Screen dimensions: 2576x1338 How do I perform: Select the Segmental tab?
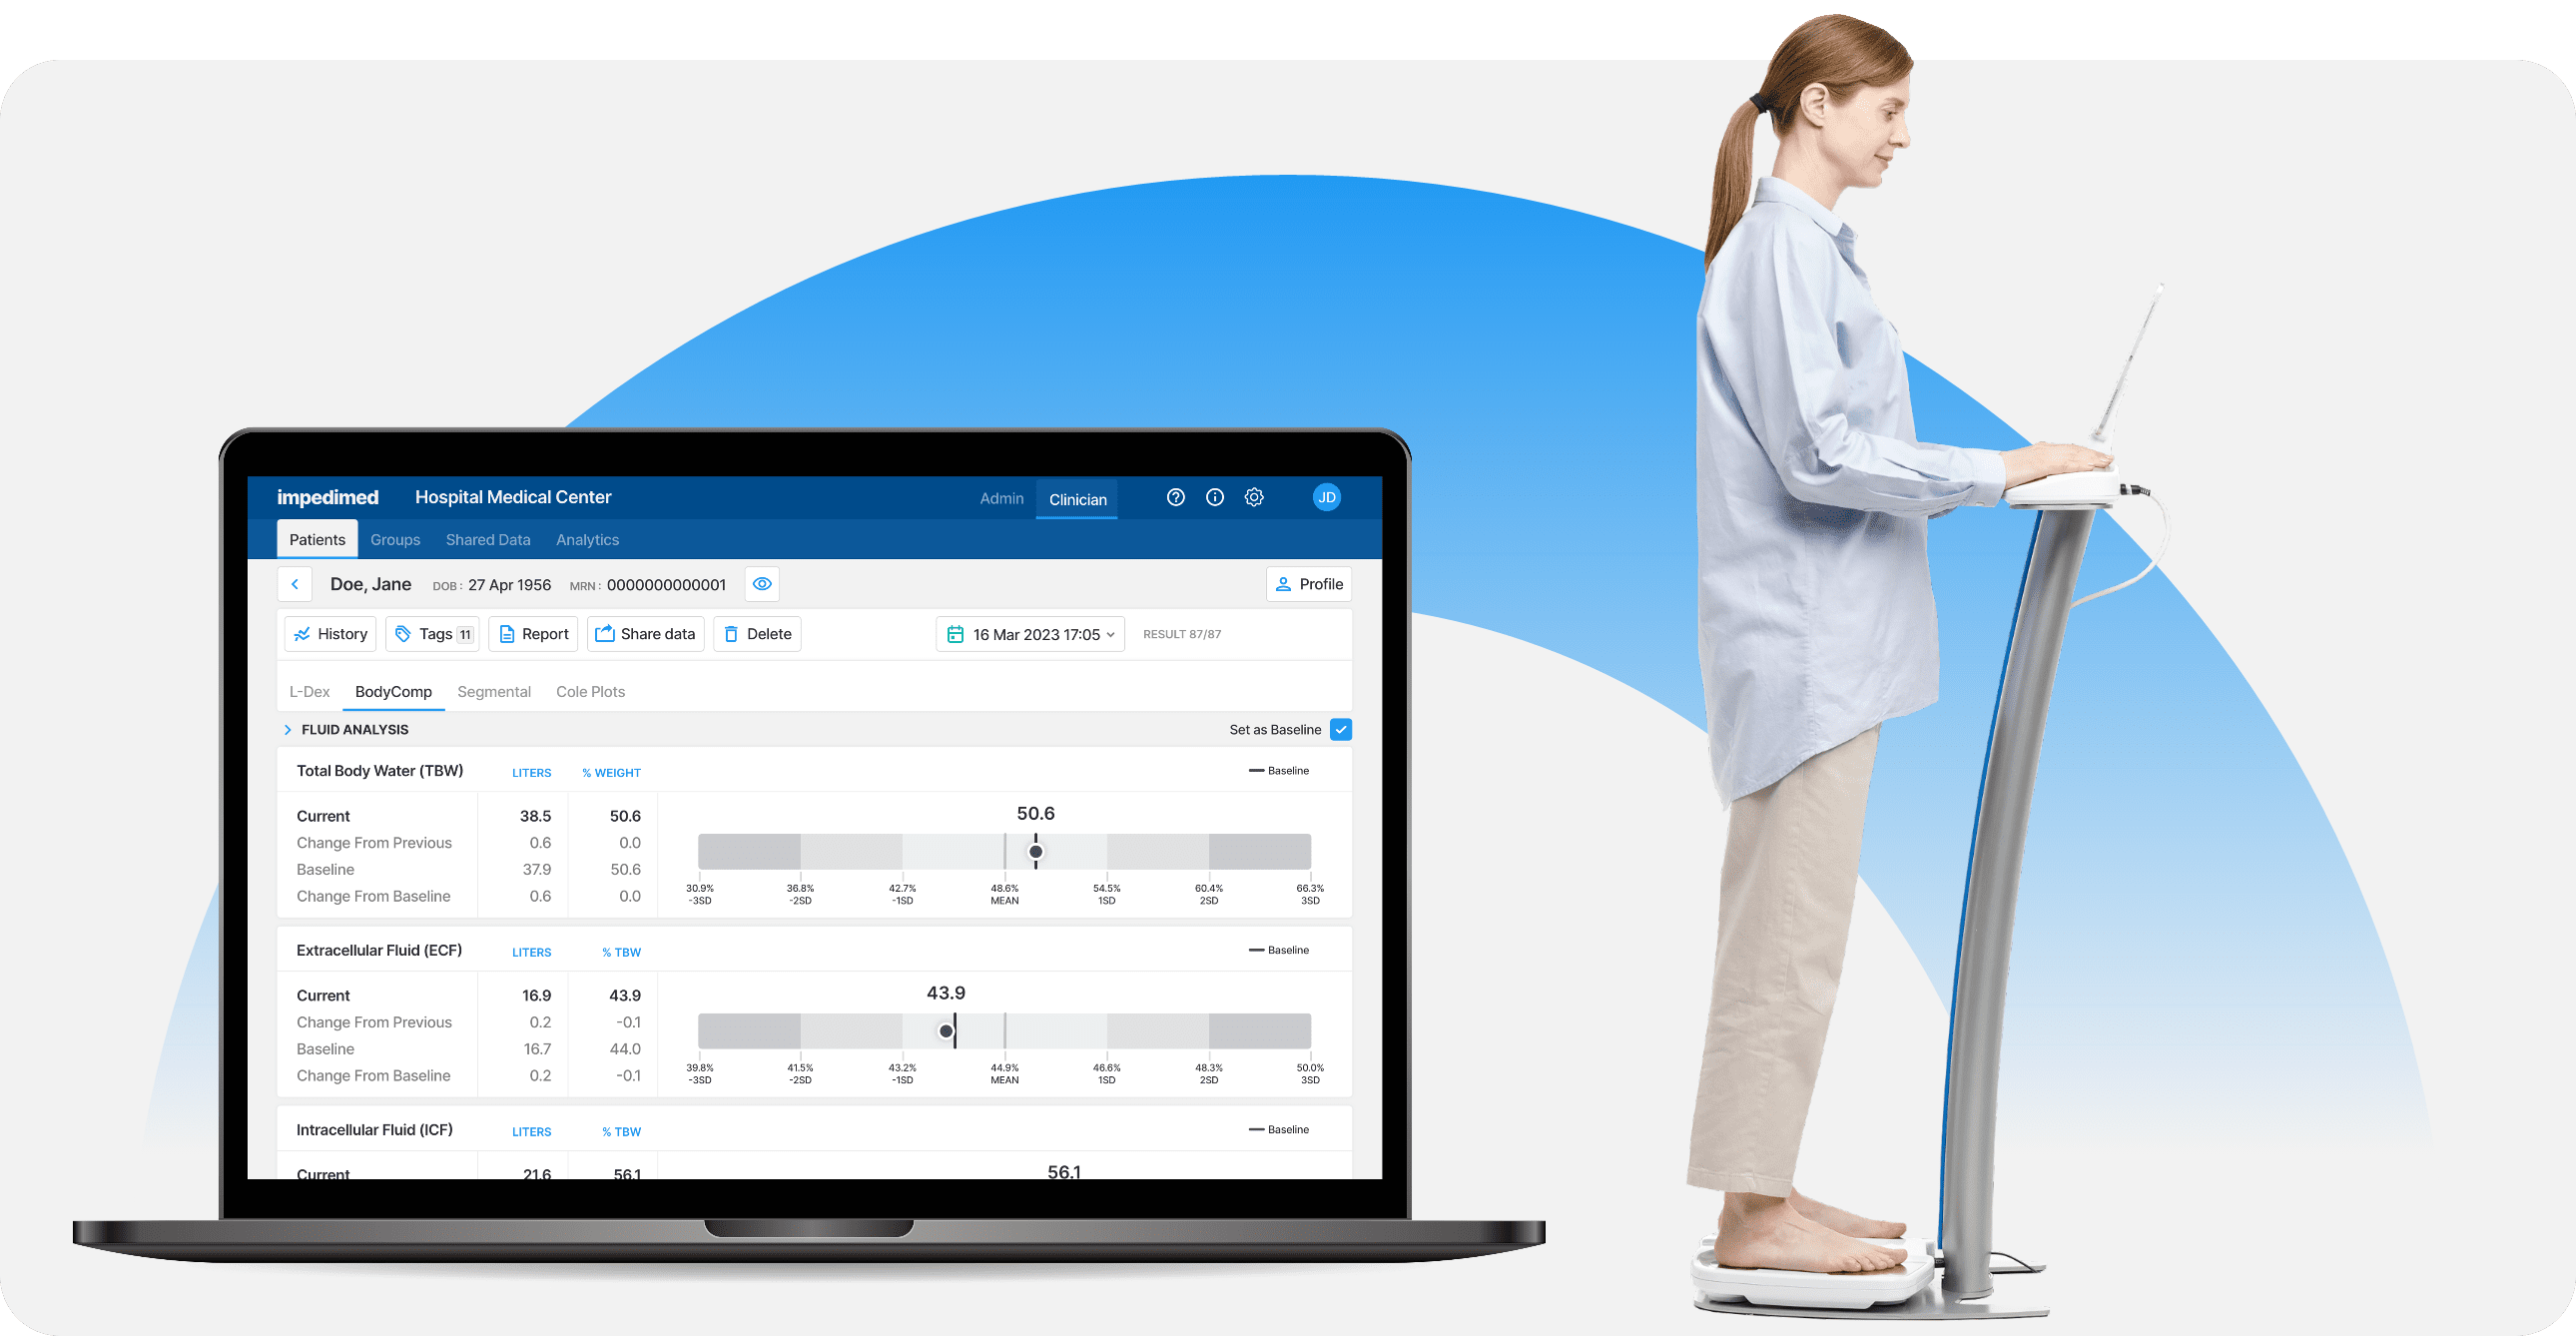click(492, 690)
